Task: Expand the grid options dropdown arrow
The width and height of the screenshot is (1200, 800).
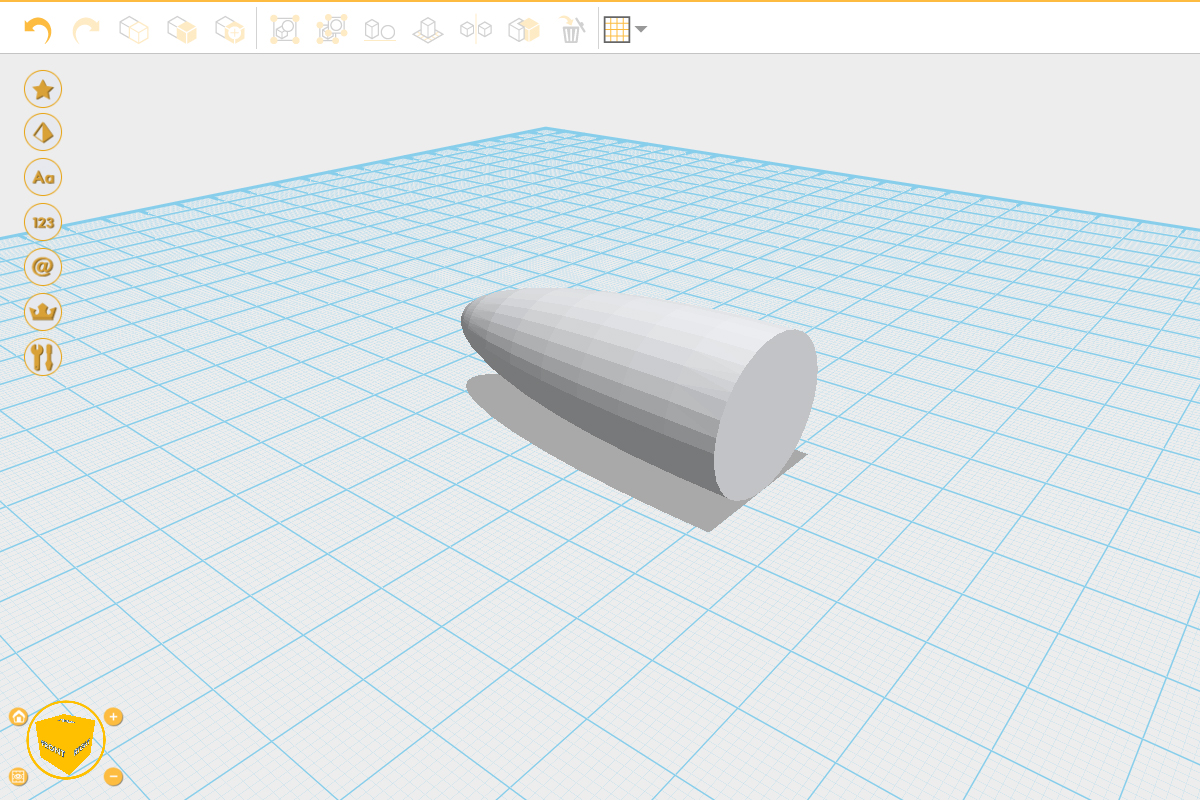Action: [x=641, y=30]
